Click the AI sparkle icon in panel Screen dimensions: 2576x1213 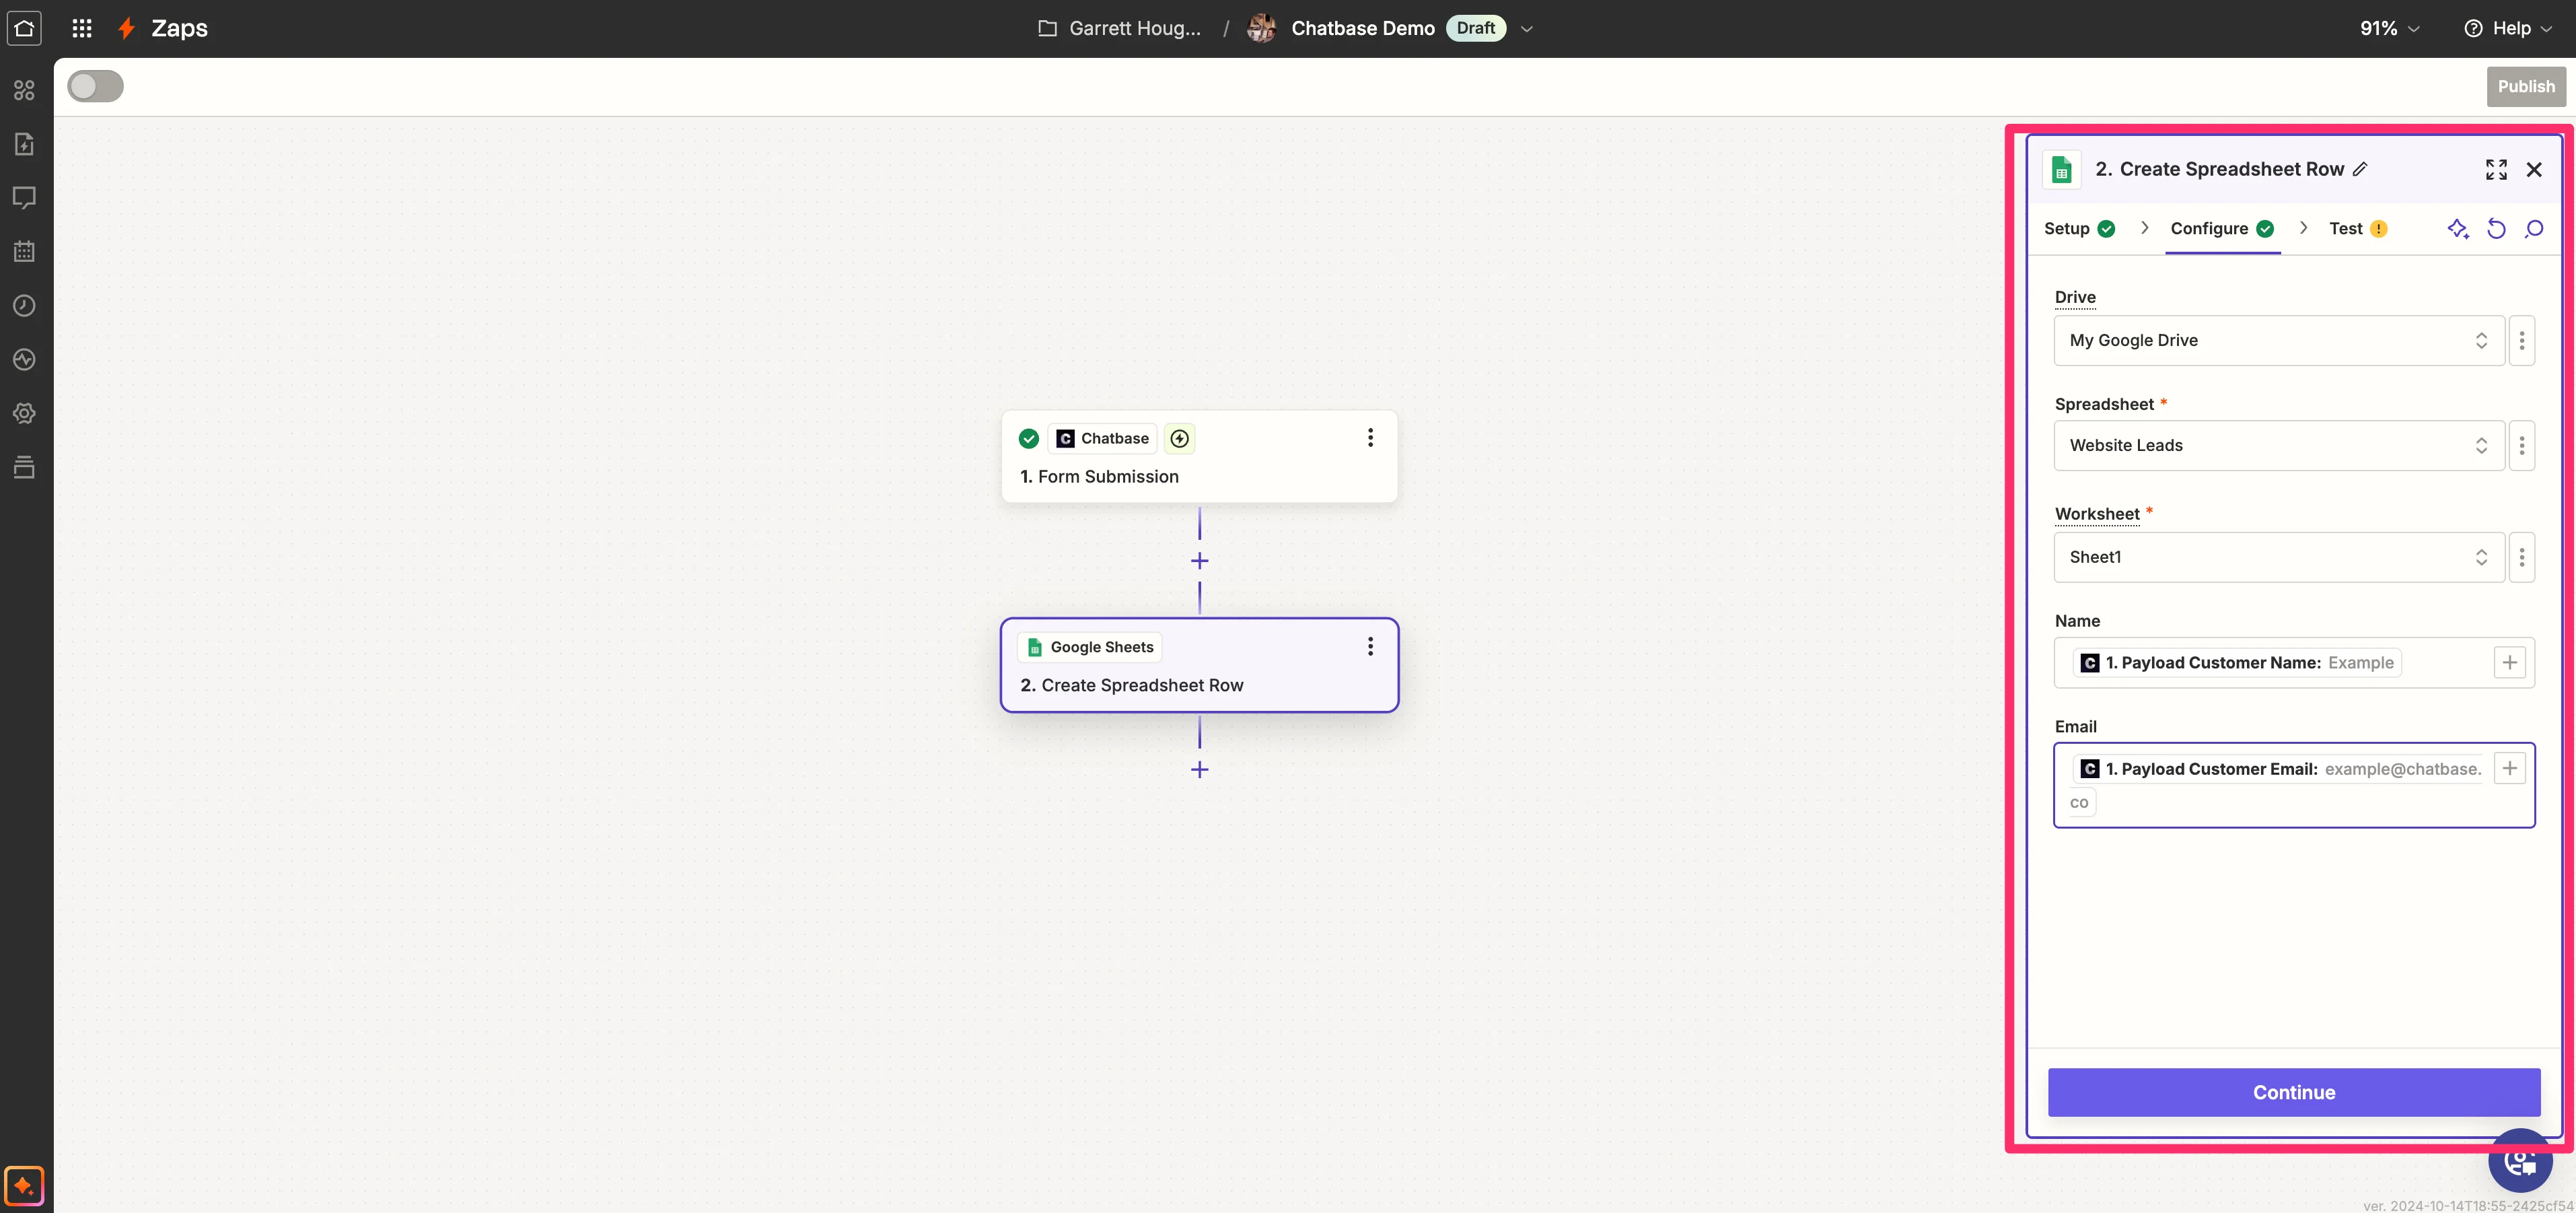coord(2457,229)
